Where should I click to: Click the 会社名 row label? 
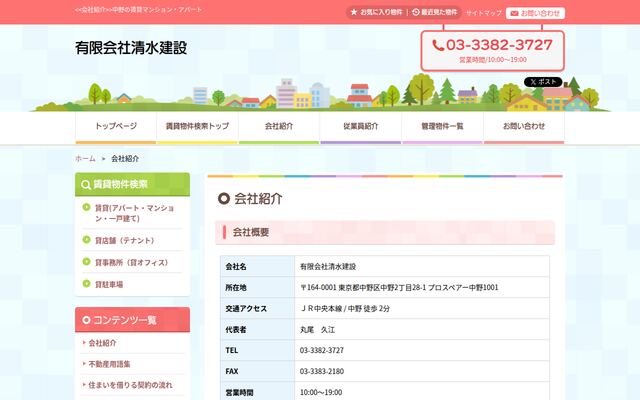click(x=258, y=267)
